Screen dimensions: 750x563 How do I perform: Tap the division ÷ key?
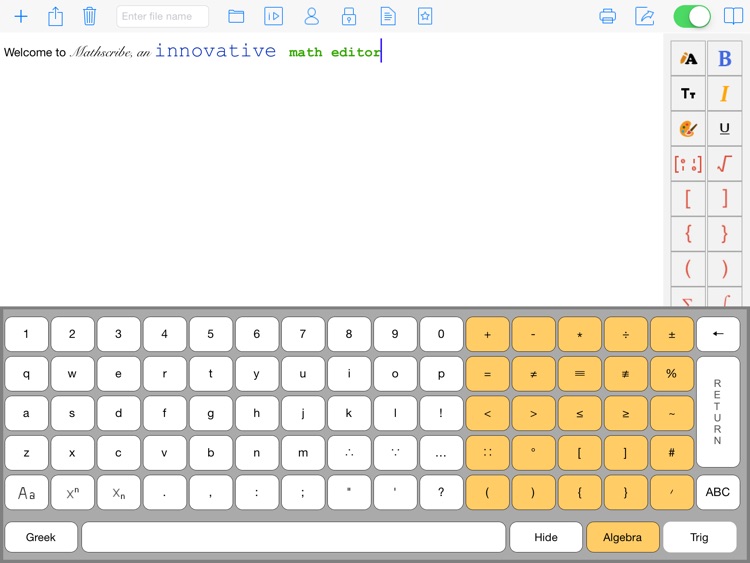(626, 334)
